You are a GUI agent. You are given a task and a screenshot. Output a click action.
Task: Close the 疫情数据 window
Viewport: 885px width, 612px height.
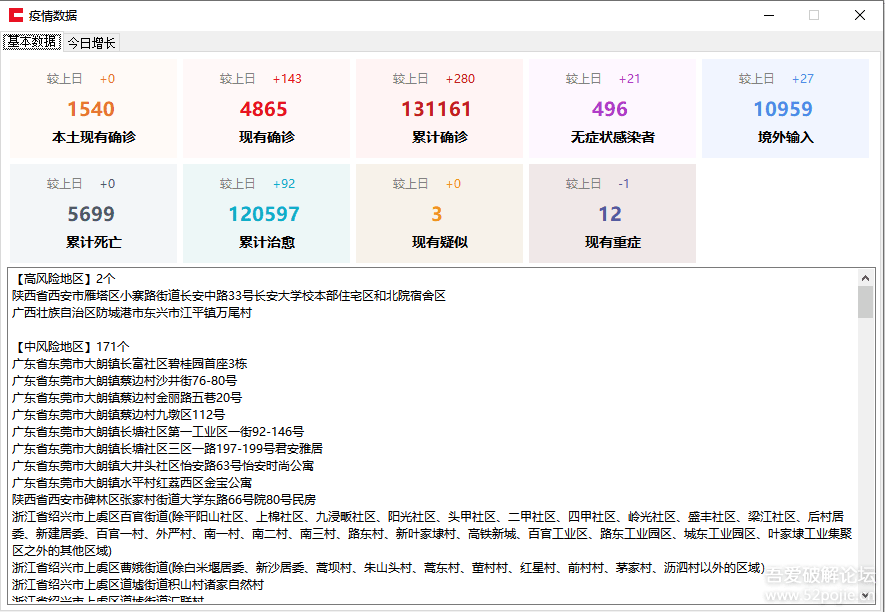pyautogui.click(x=860, y=15)
